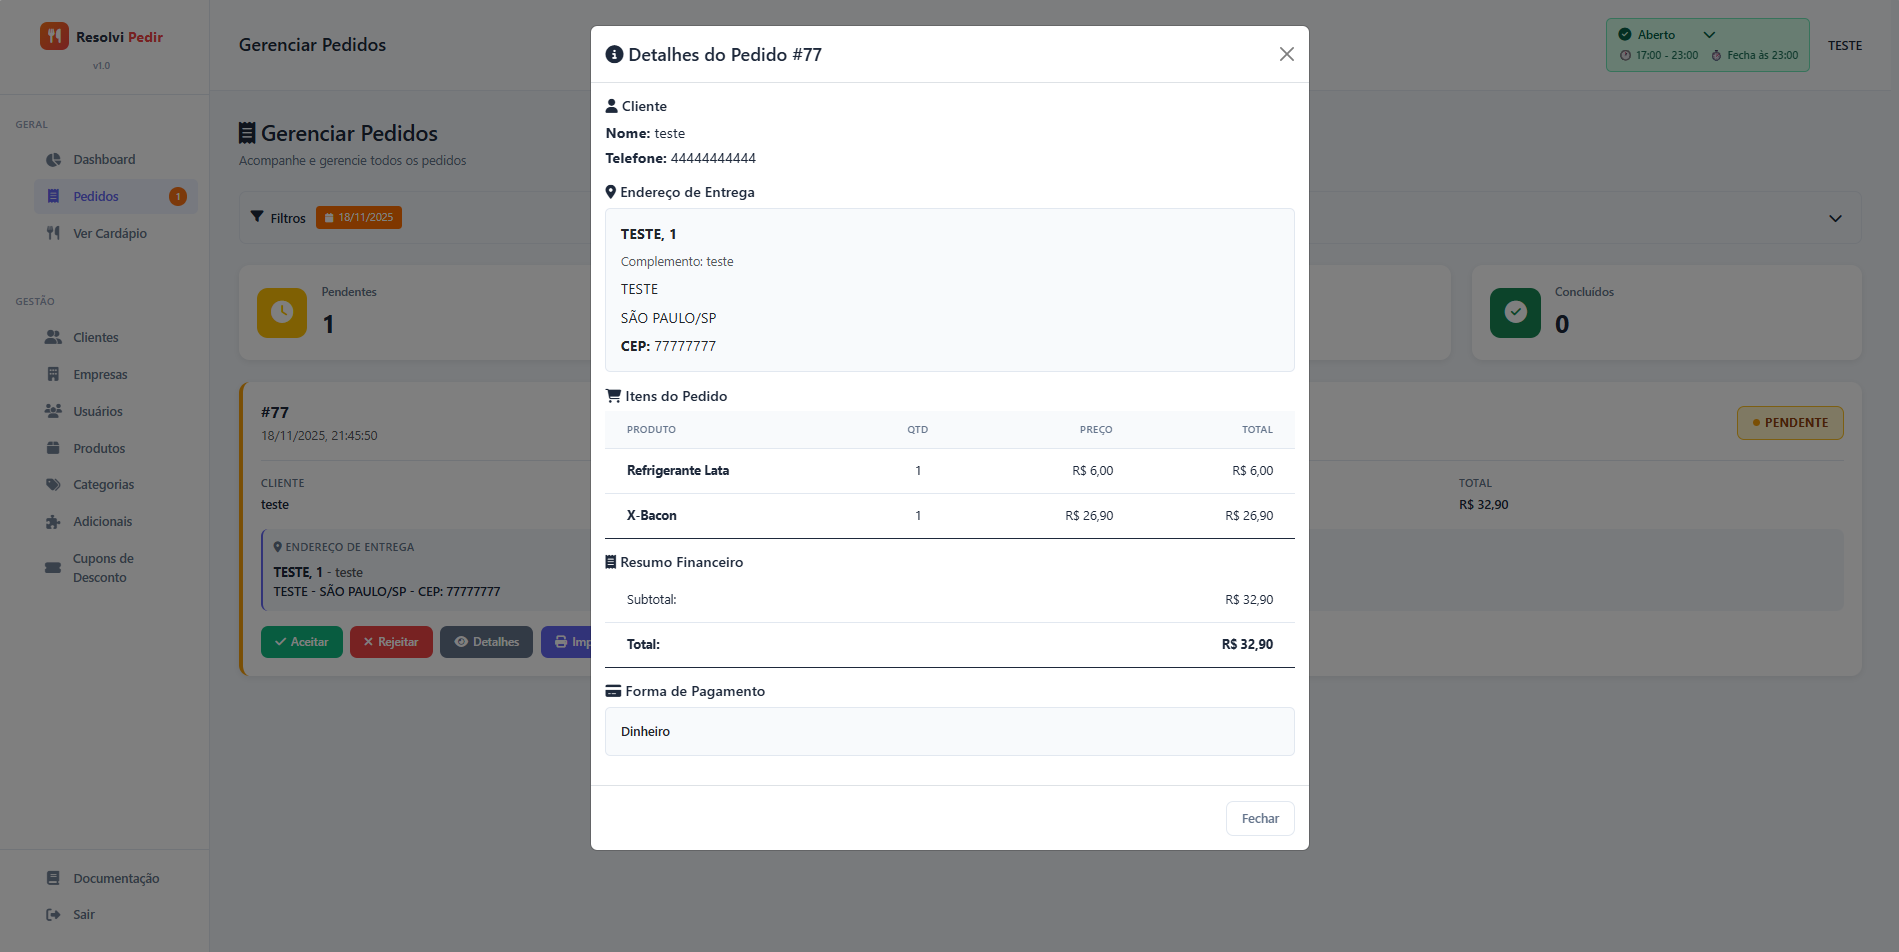Screen dimensions: 1899x952
Task: Click the Clientes people icon
Action: click(53, 338)
